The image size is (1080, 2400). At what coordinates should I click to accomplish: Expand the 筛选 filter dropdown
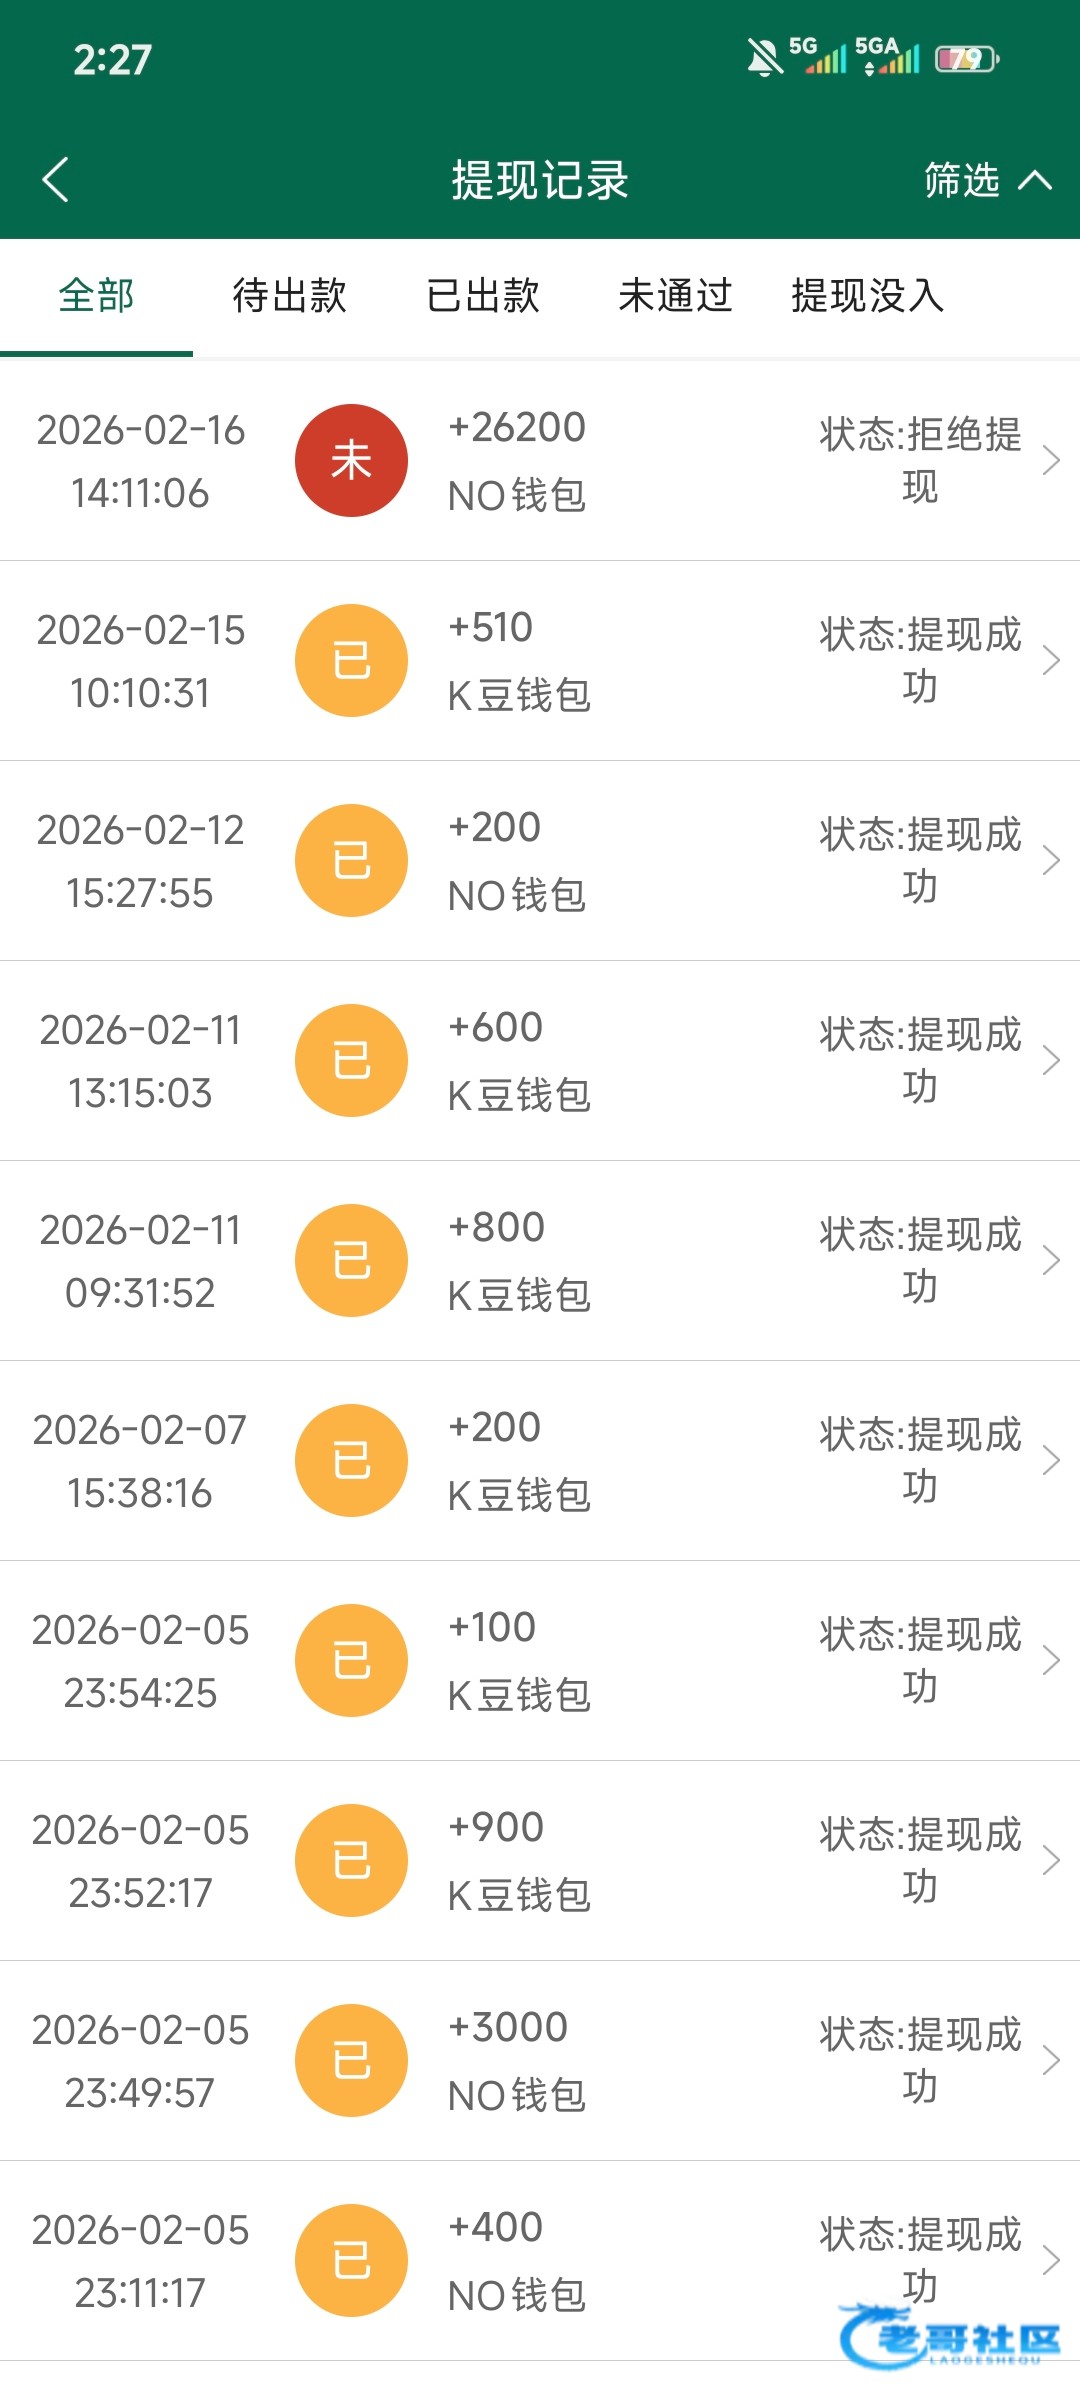pos(986,181)
